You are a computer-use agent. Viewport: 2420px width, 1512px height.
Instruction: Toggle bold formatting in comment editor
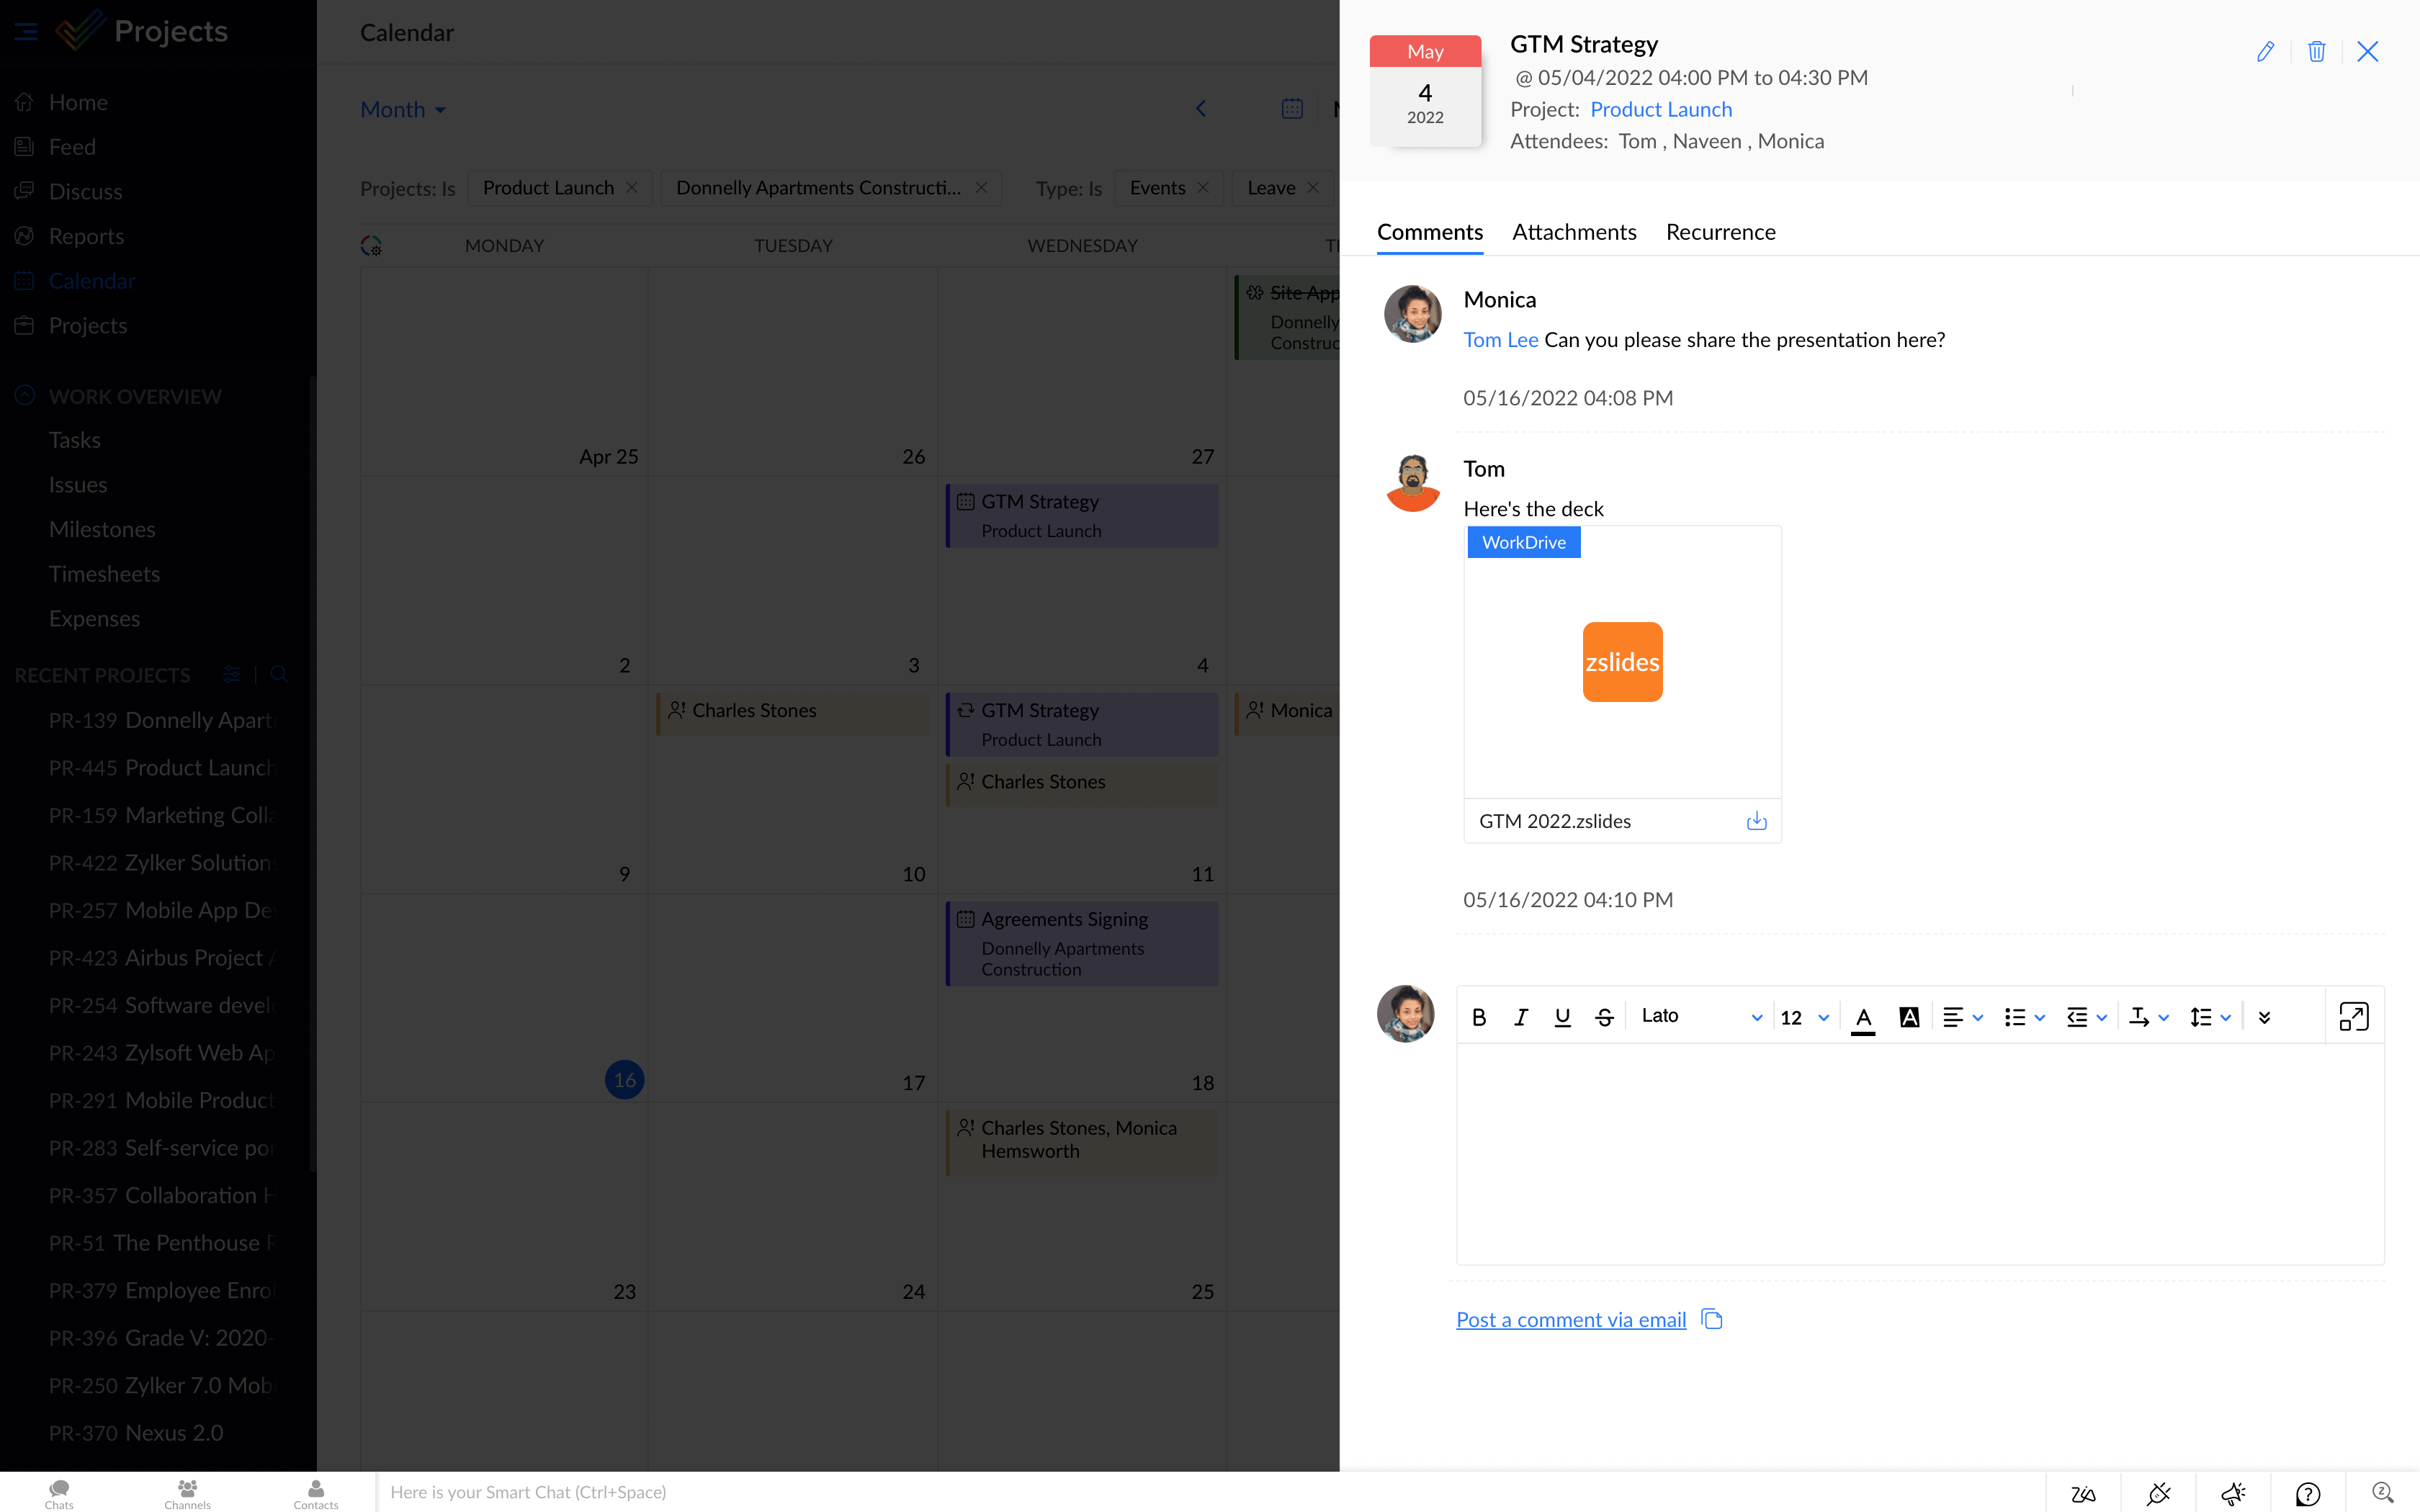[1479, 1017]
